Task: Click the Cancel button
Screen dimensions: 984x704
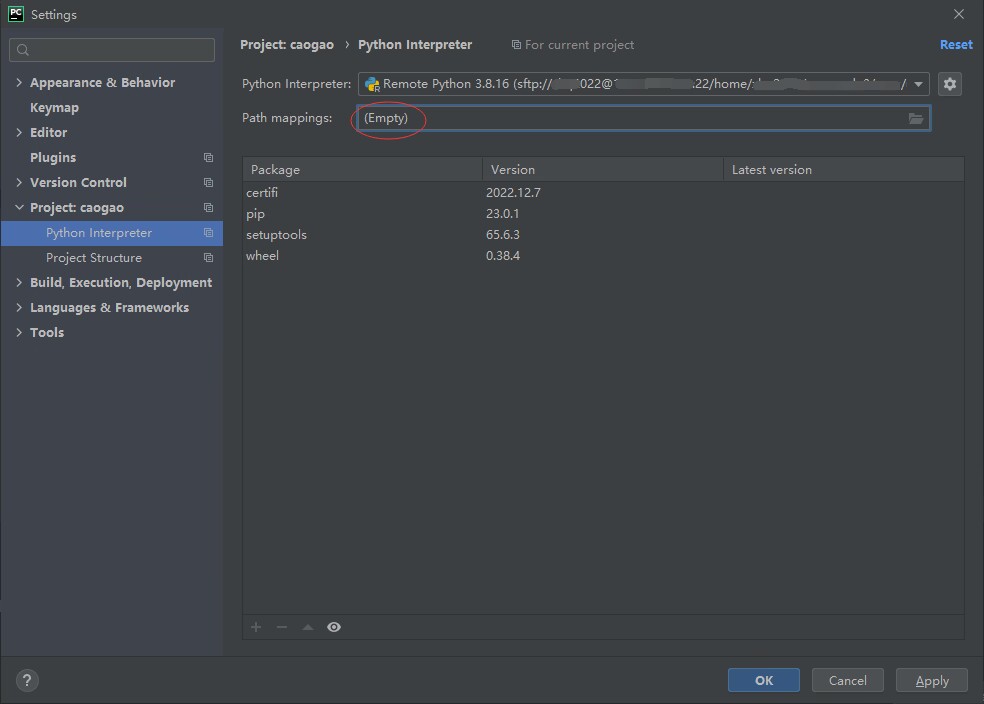Action: point(848,680)
